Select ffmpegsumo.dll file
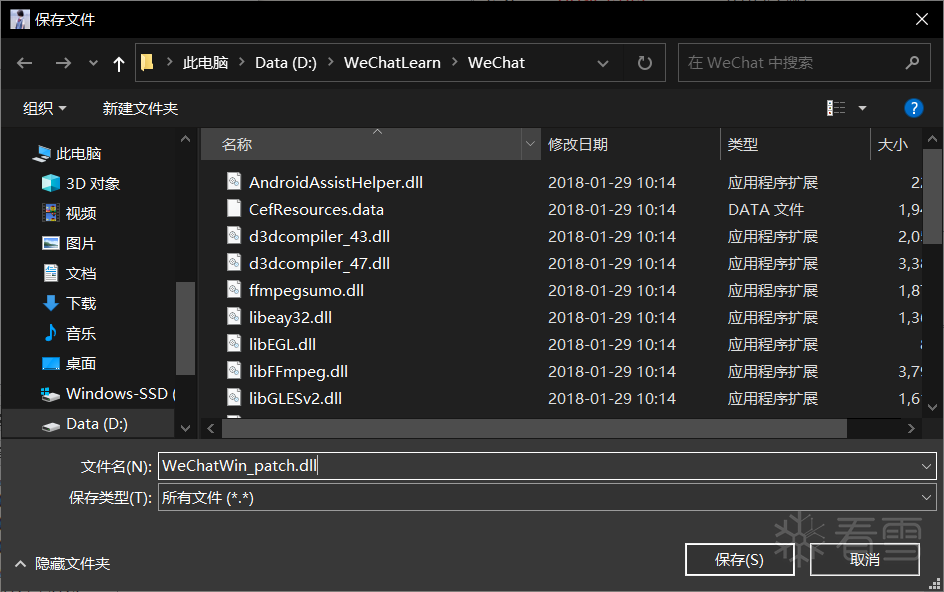 click(306, 291)
